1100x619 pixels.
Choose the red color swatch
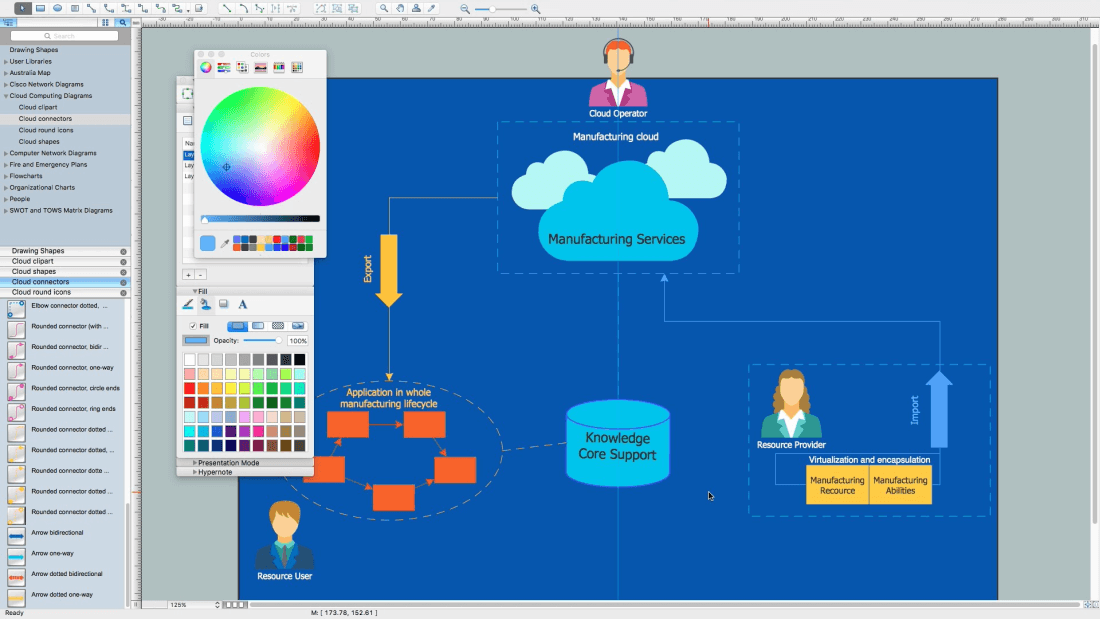(x=189, y=388)
